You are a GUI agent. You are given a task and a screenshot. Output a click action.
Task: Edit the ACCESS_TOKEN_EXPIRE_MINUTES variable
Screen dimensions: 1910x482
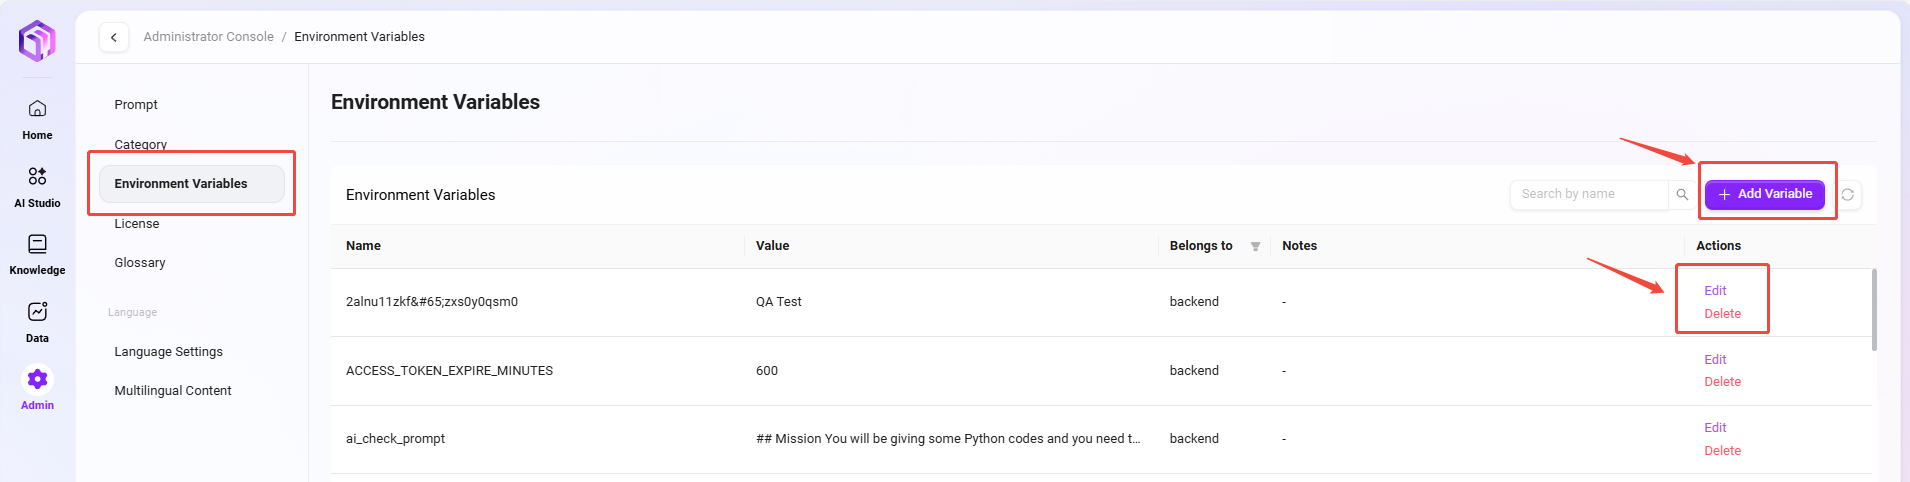pos(1715,360)
